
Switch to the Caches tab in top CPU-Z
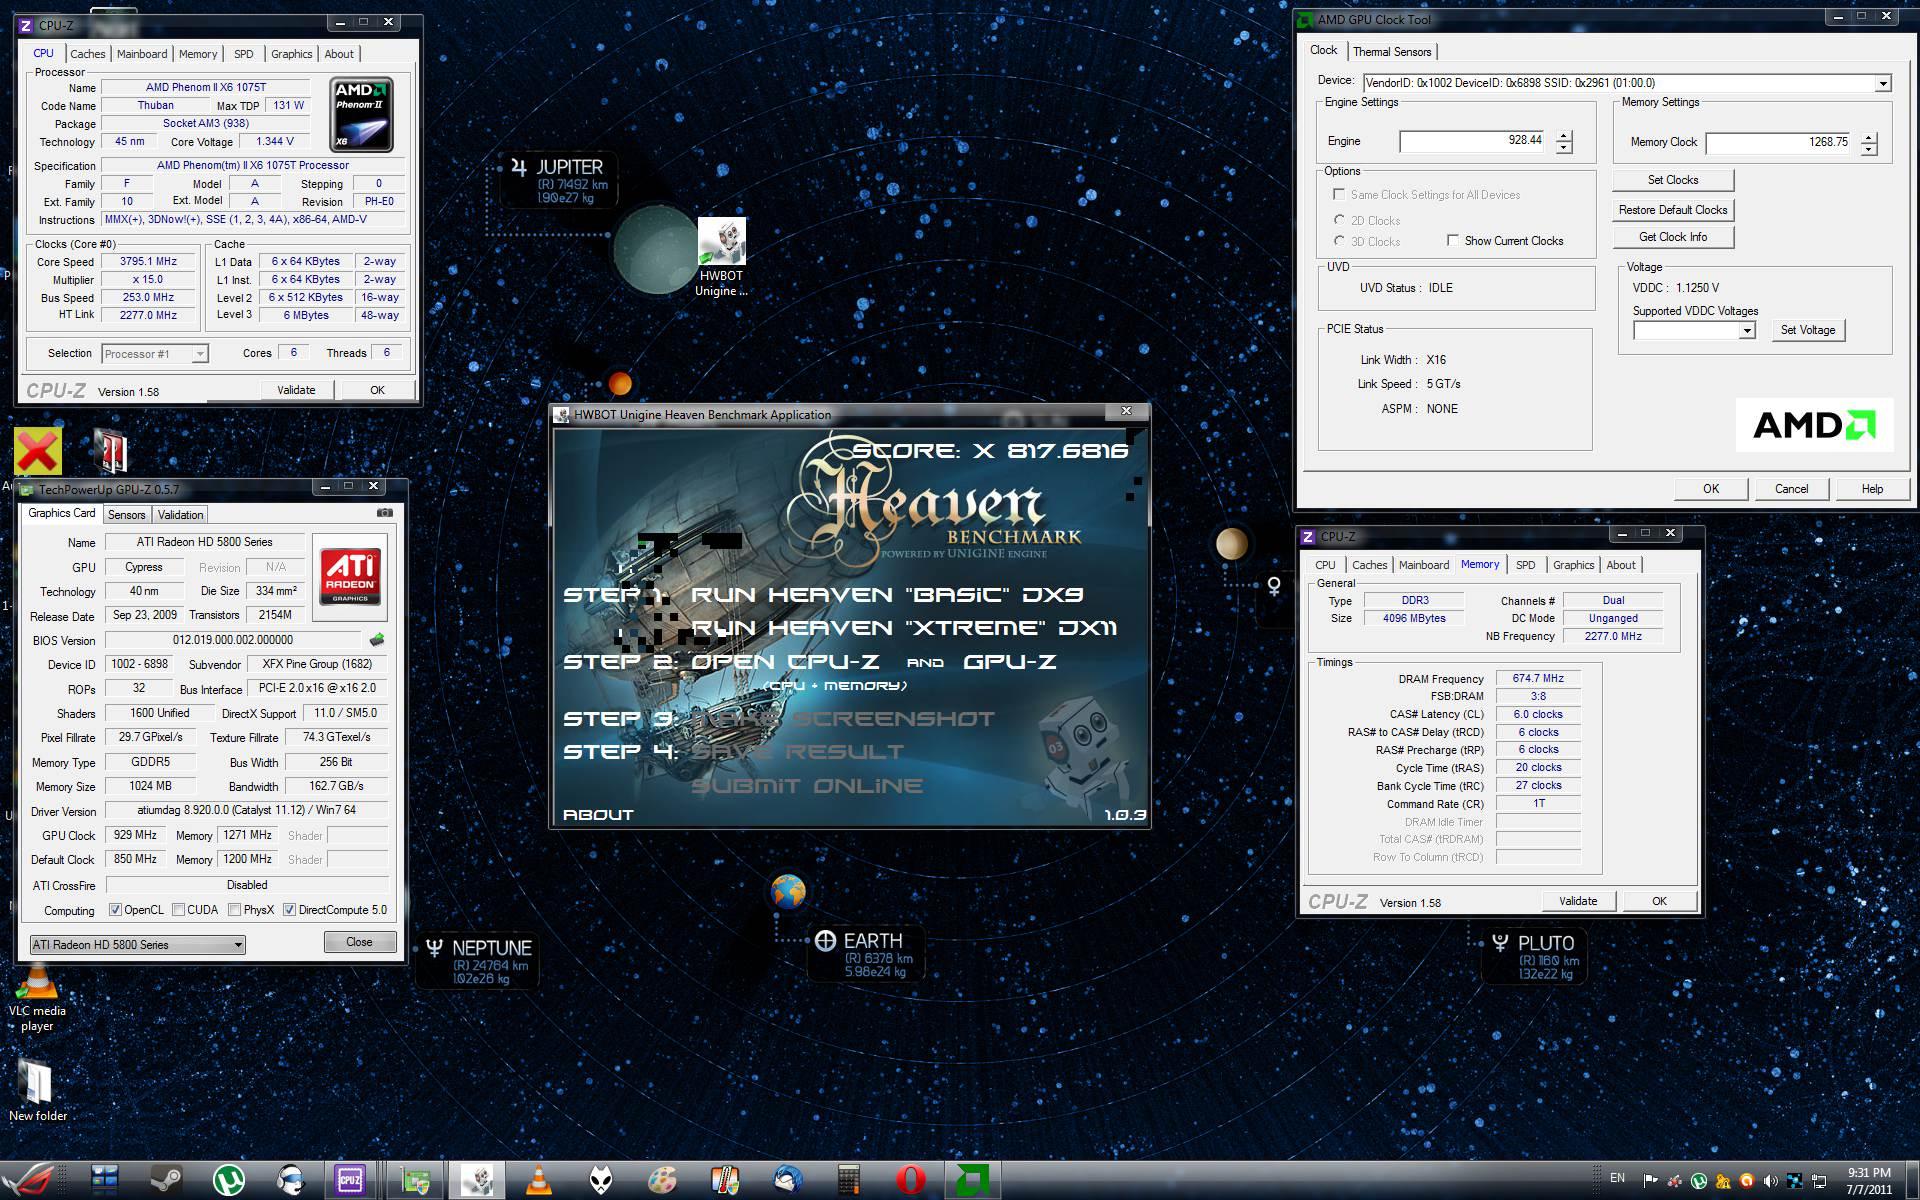88,54
